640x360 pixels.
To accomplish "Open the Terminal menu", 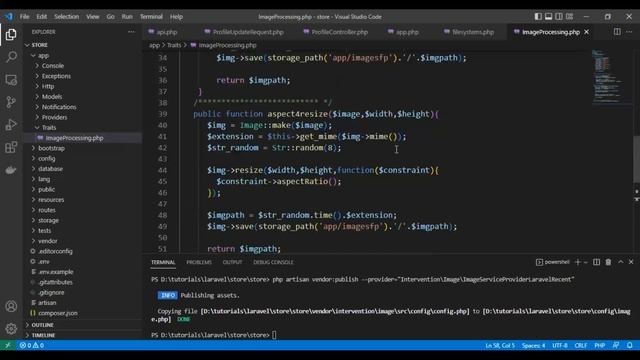I will click(151, 17).
